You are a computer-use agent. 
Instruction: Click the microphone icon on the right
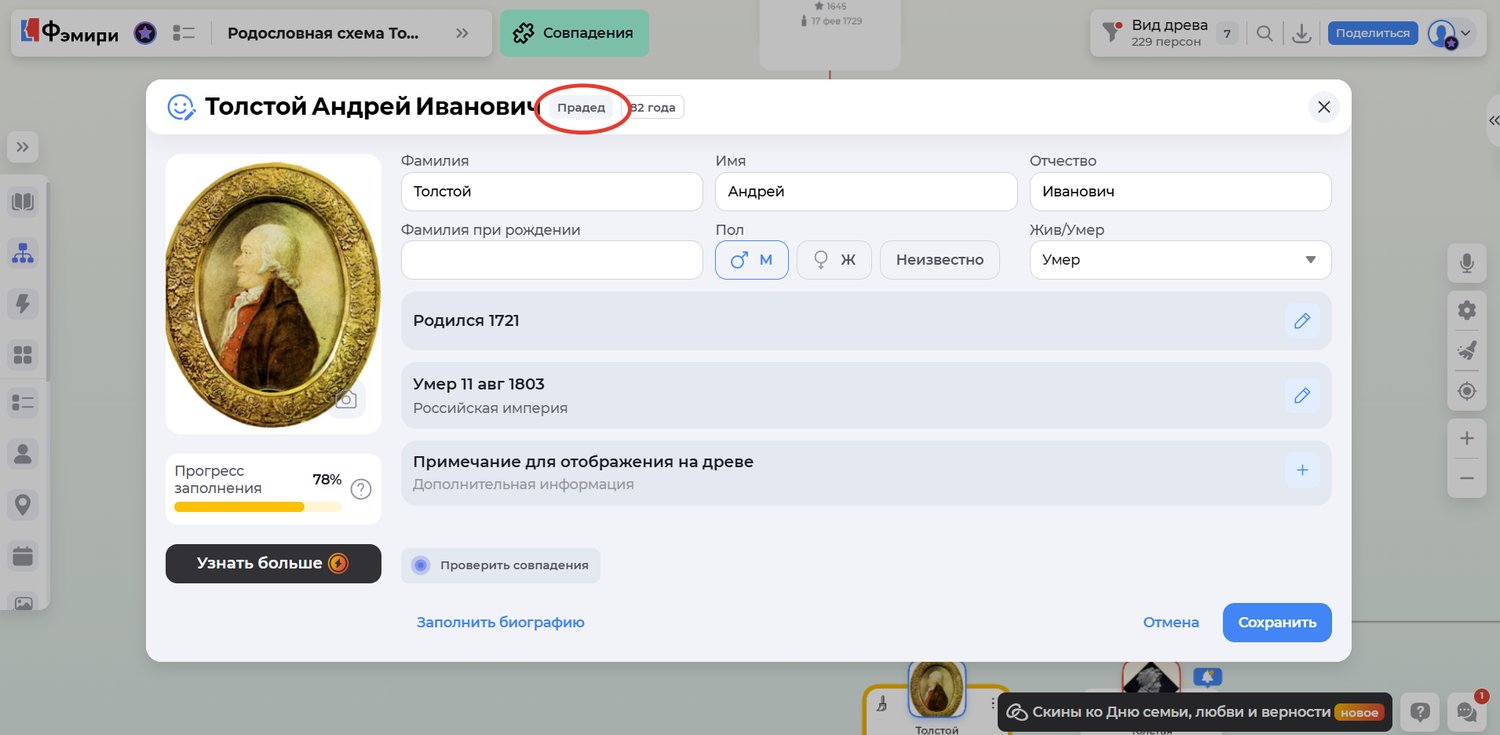(x=1467, y=263)
